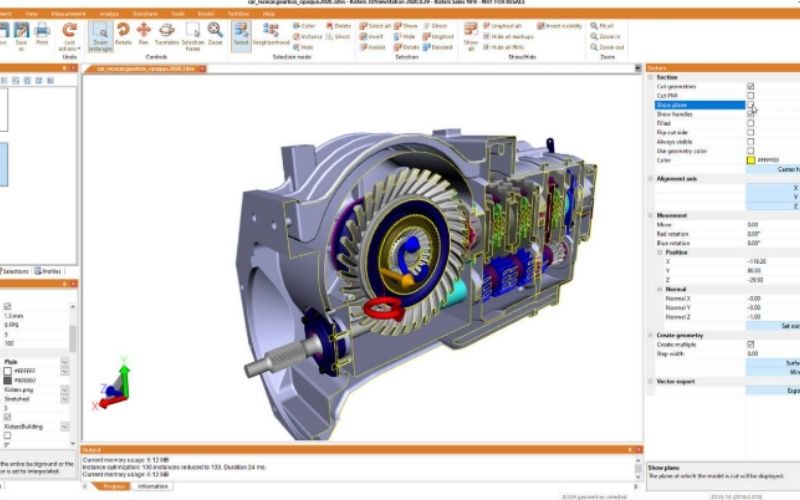800x500 pixels.
Task: Enable the Flip cut side checkbox
Action: (x=751, y=132)
